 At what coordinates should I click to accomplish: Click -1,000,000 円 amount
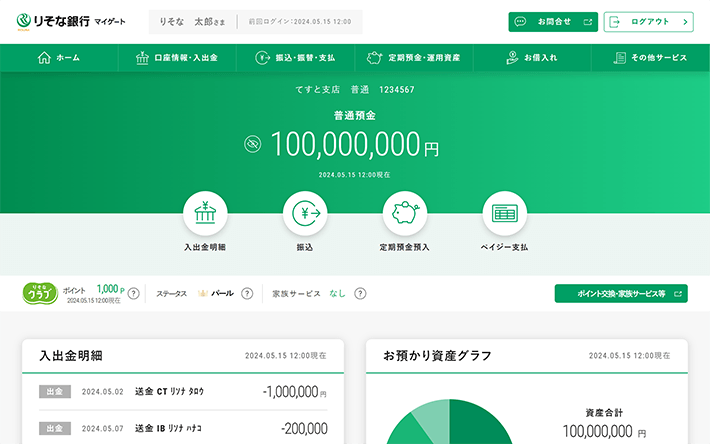point(294,391)
